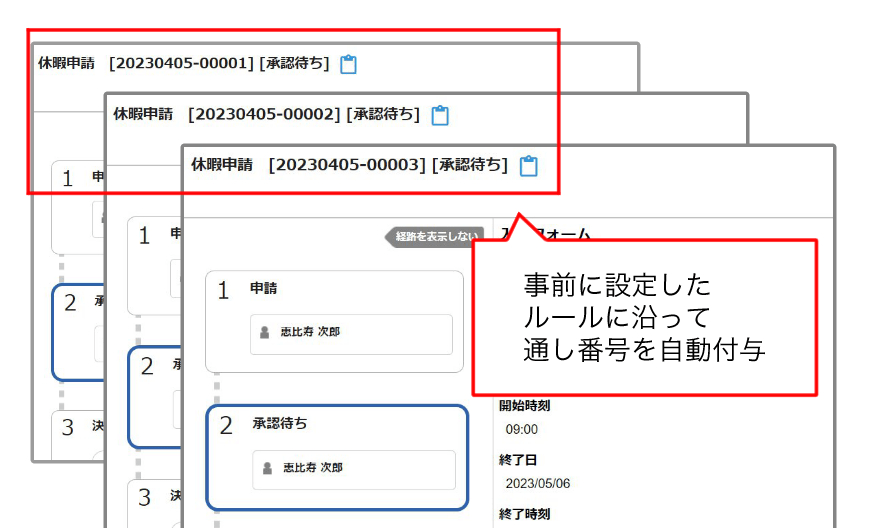Screen dimensions: 880x528
Task: Click clipboard icon next to 20230405-00002
Action: [x=440, y=115]
